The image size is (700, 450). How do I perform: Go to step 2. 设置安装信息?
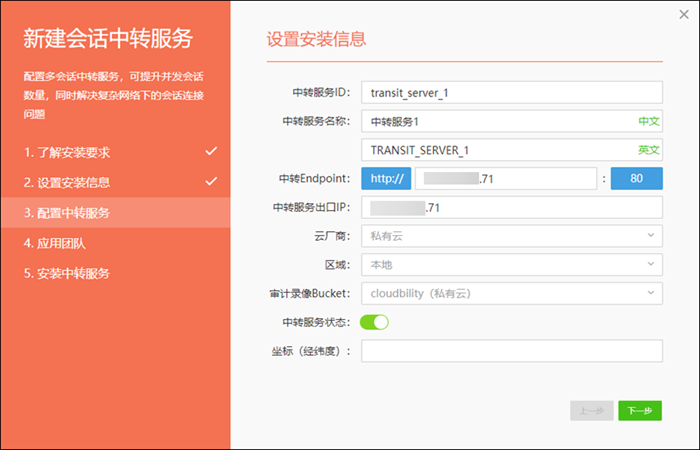click(67, 183)
